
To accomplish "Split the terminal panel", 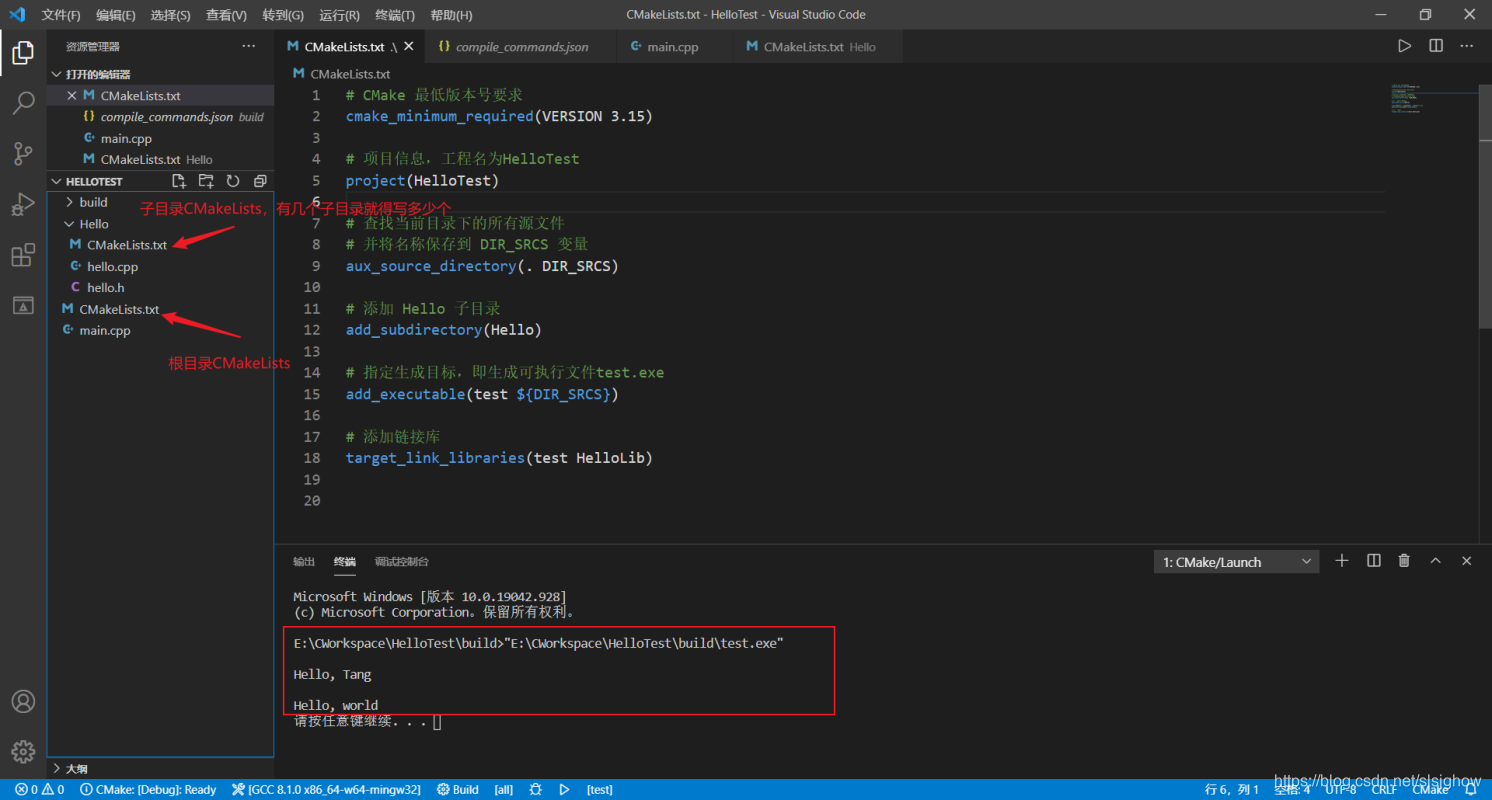I will 1374,561.
